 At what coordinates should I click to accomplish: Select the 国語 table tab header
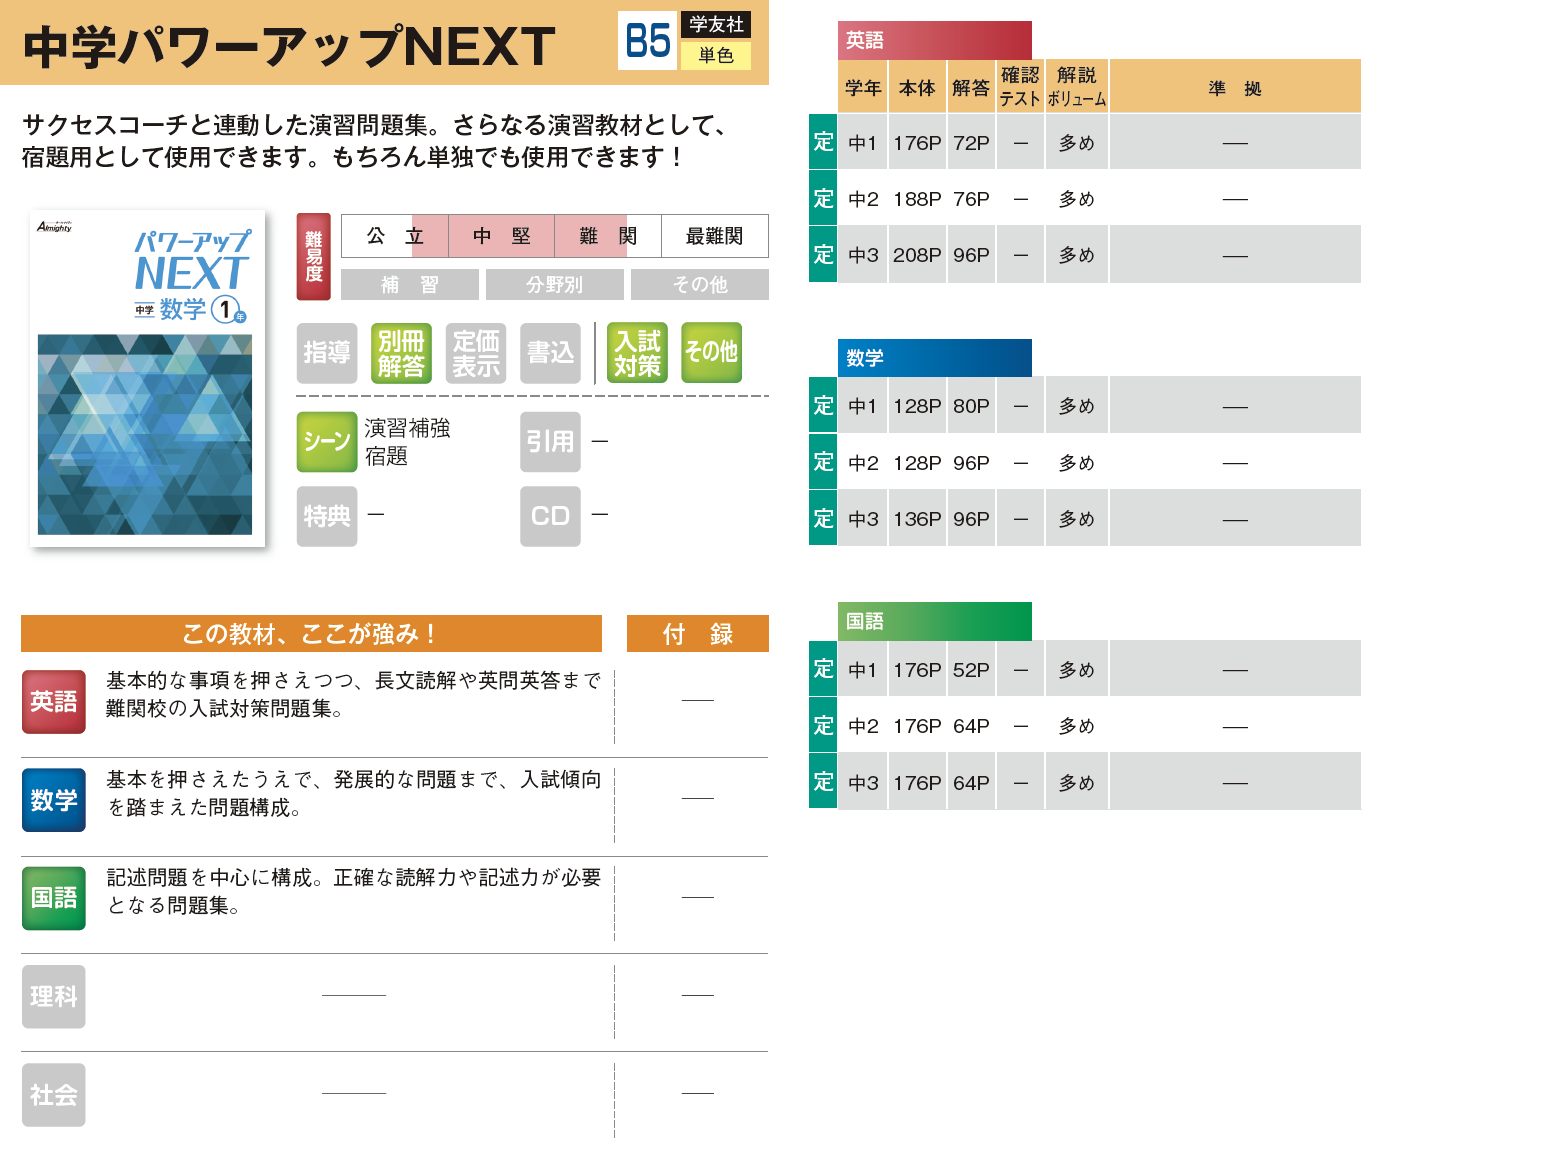tap(935, 621)
